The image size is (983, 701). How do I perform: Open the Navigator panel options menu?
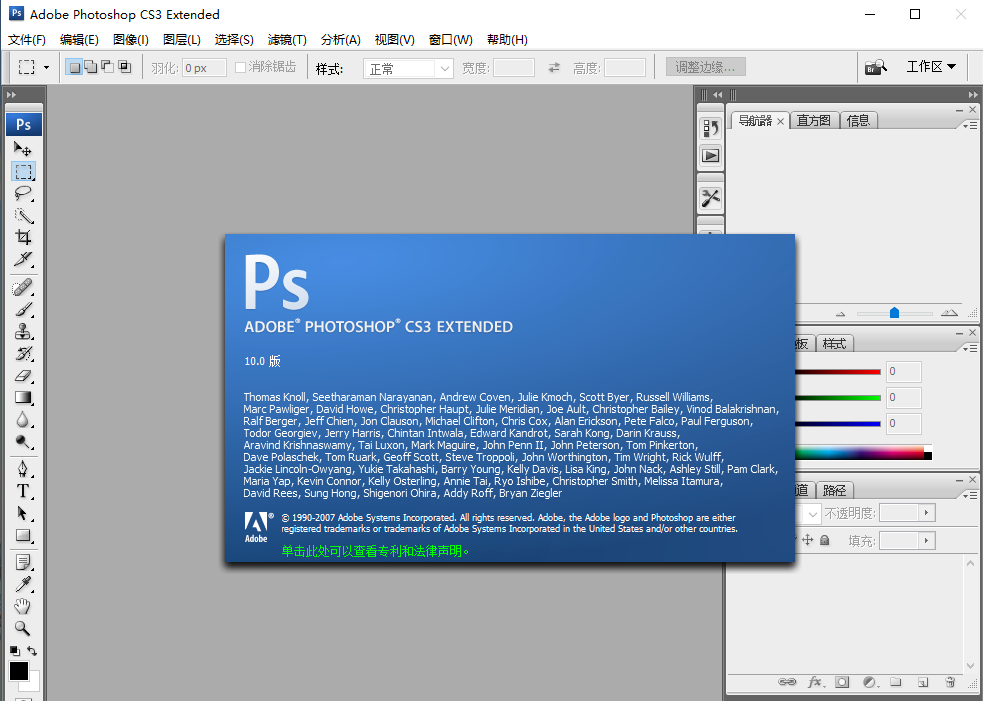970,126
